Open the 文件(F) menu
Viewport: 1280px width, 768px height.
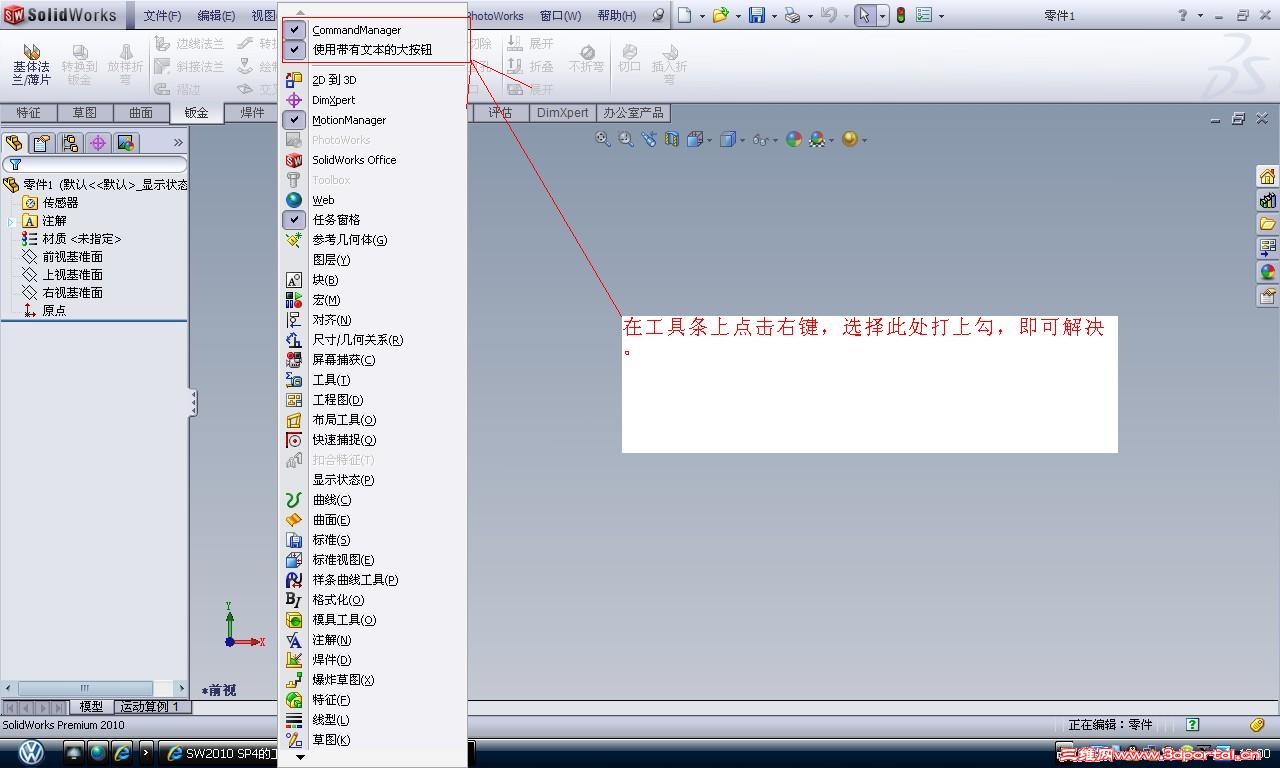point(162,16)
